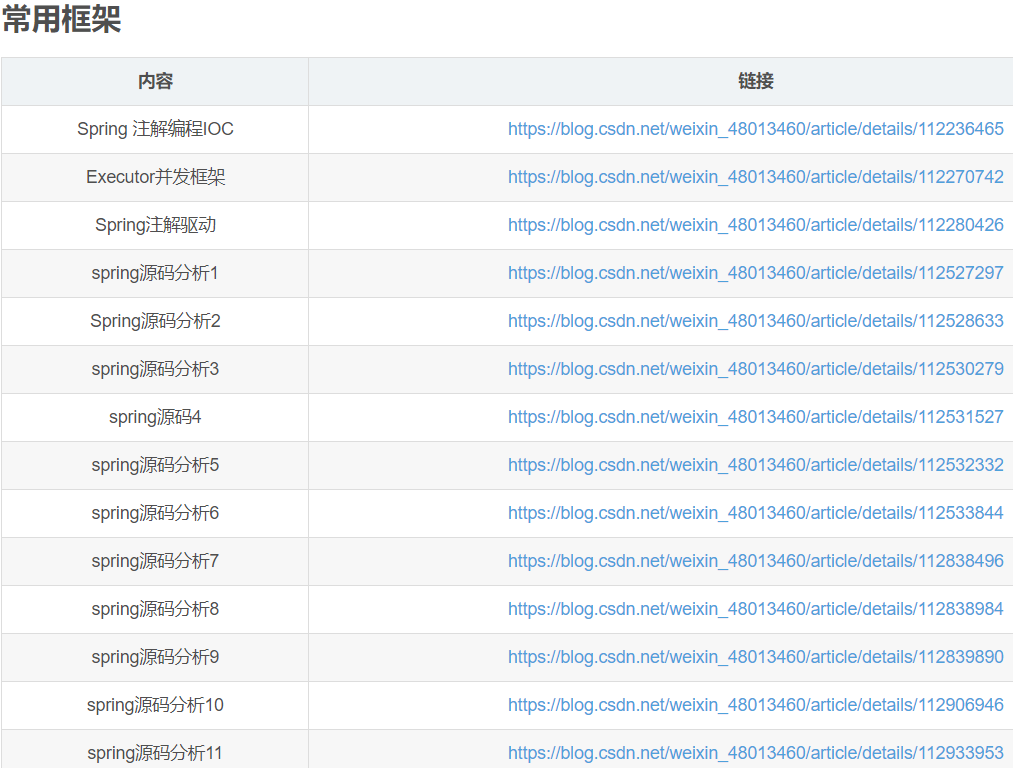
Task: Open link ending in 112530279
Action: click(x=755, y=369)
